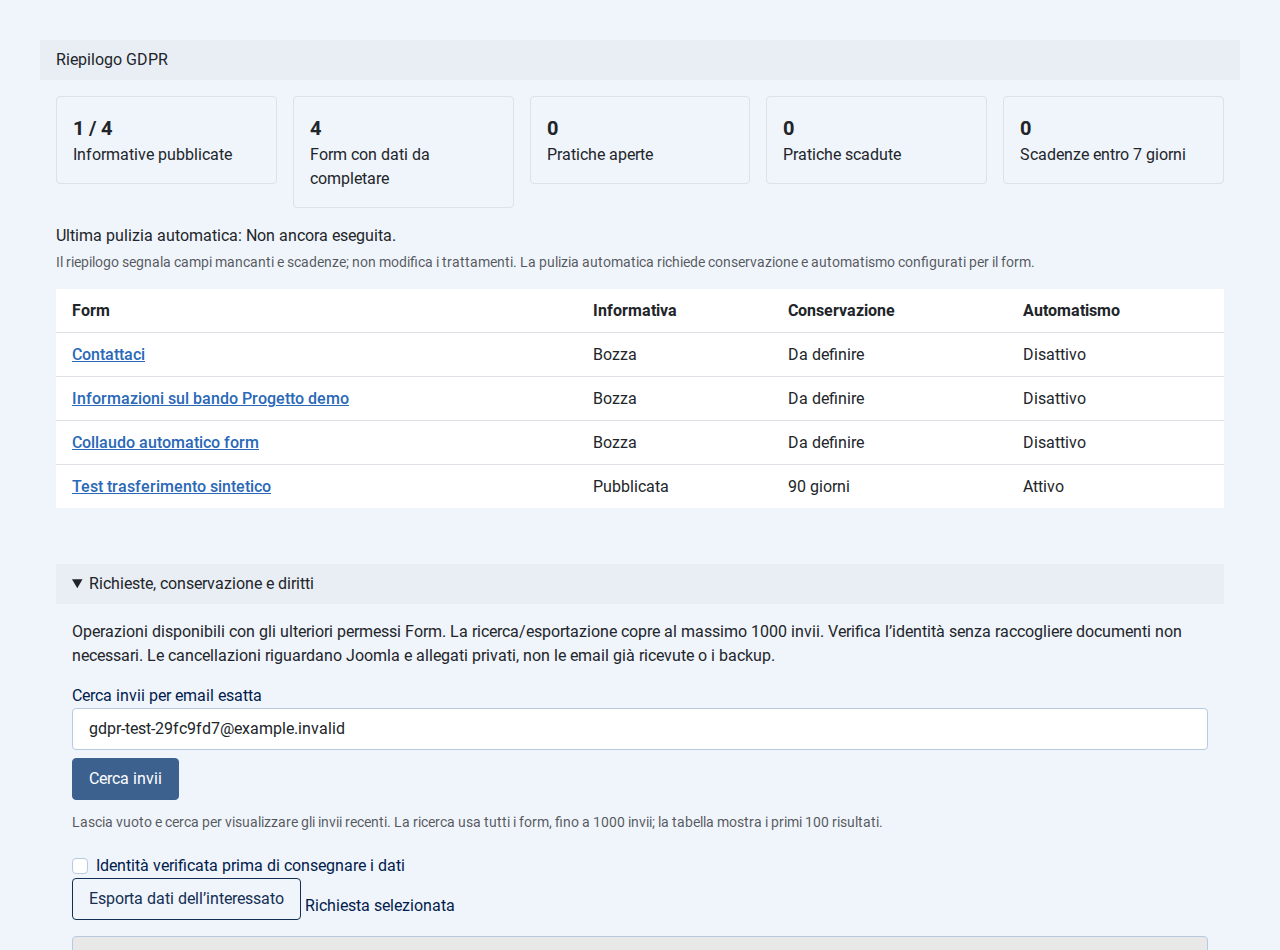The width and height of the screenshot is (1280, 950).
Task: Click Disattivo in Informazioni sul bando row
Action: point(1054,399)
